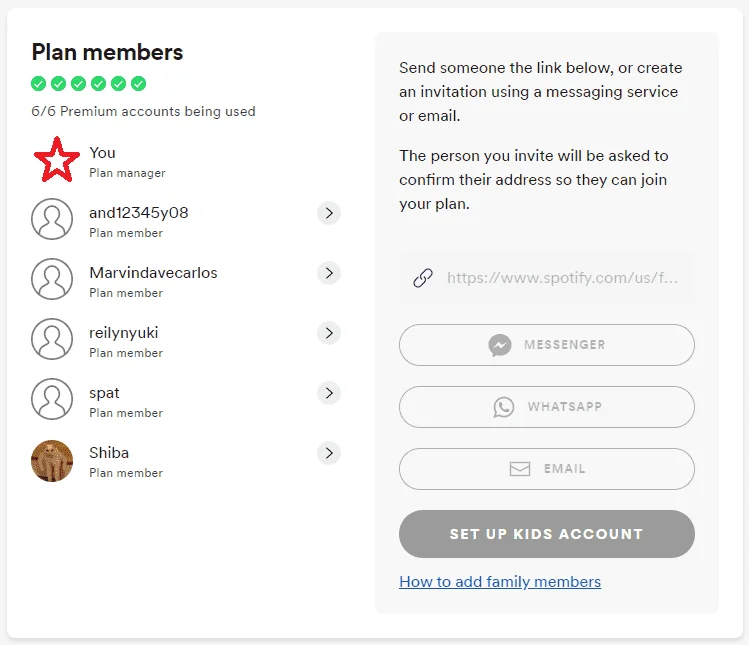Select the Spotify invite link field
Image resolution: width=749 pixels, height=645 pixels.
[x=547, y=278]
